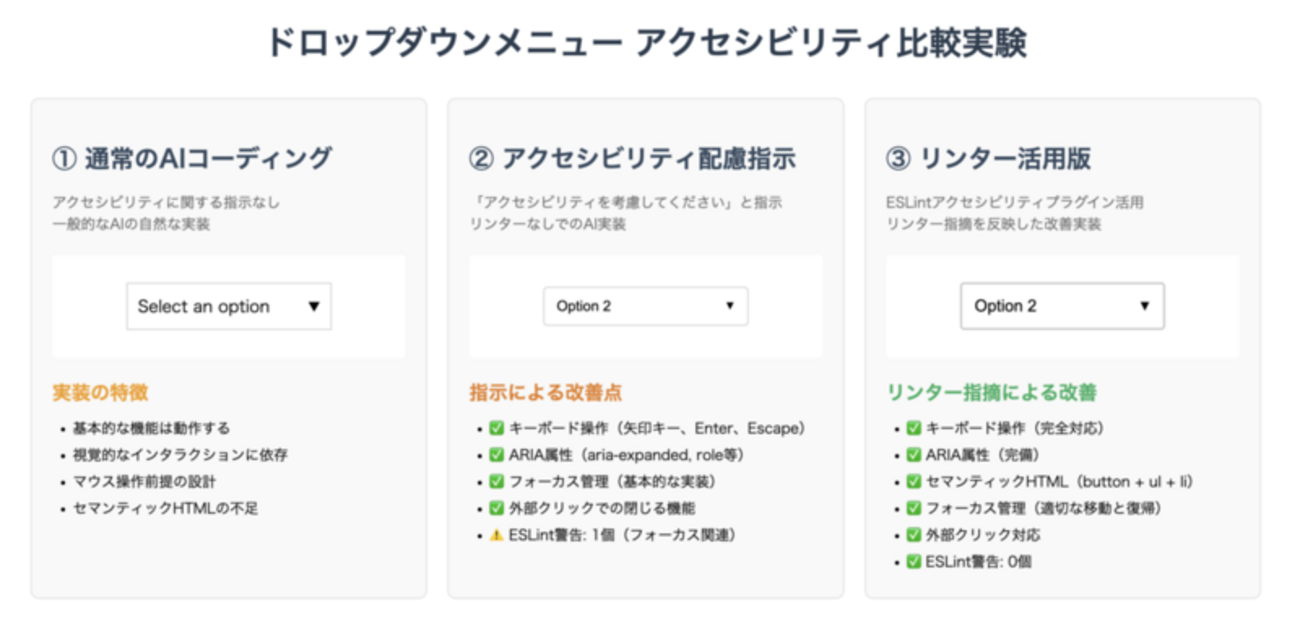This screenshot has height=626, width=1300.
Task: Click text 「アクセシビリティを考慮してください」と指示
Action: 626,202
